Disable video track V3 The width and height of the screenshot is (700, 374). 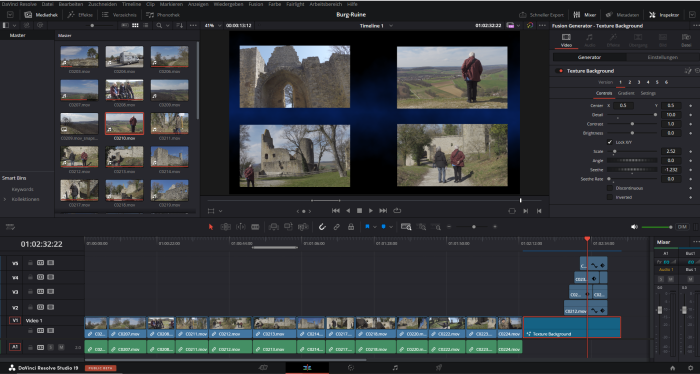point(50,291)
